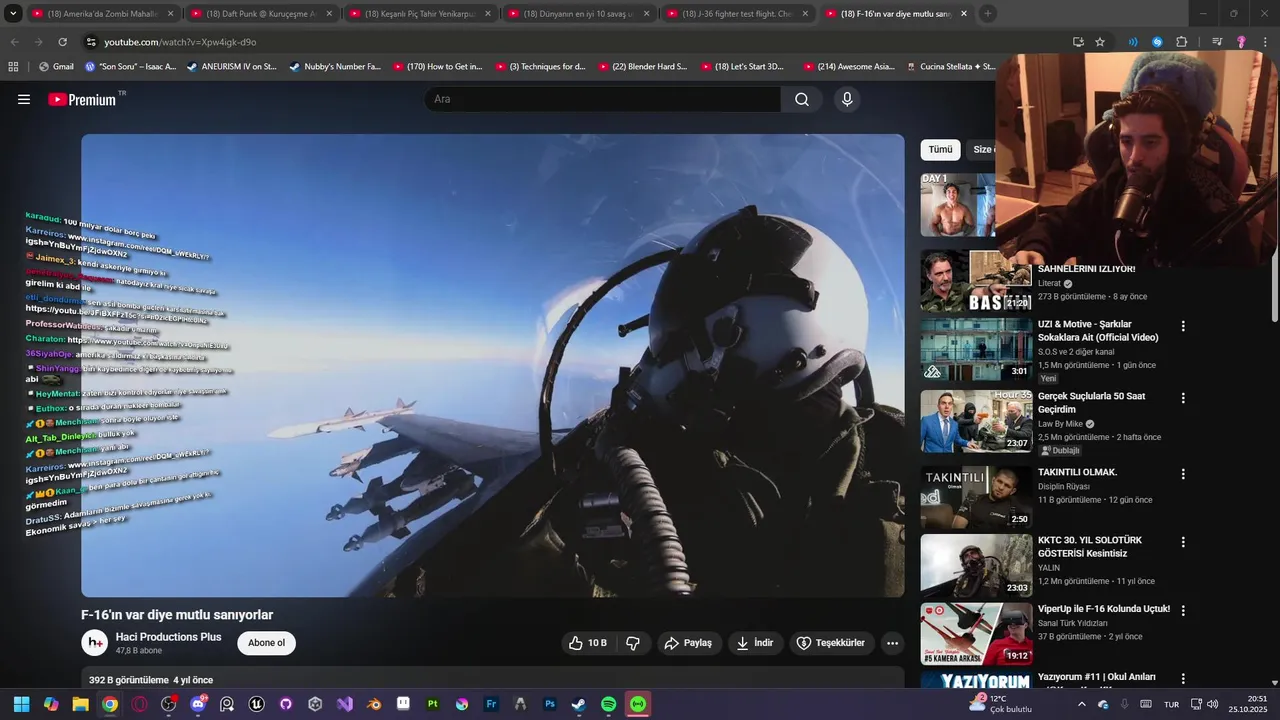Open Steam from the taskbar
This screenshot has width=1280, height=720.
point(579,704)
